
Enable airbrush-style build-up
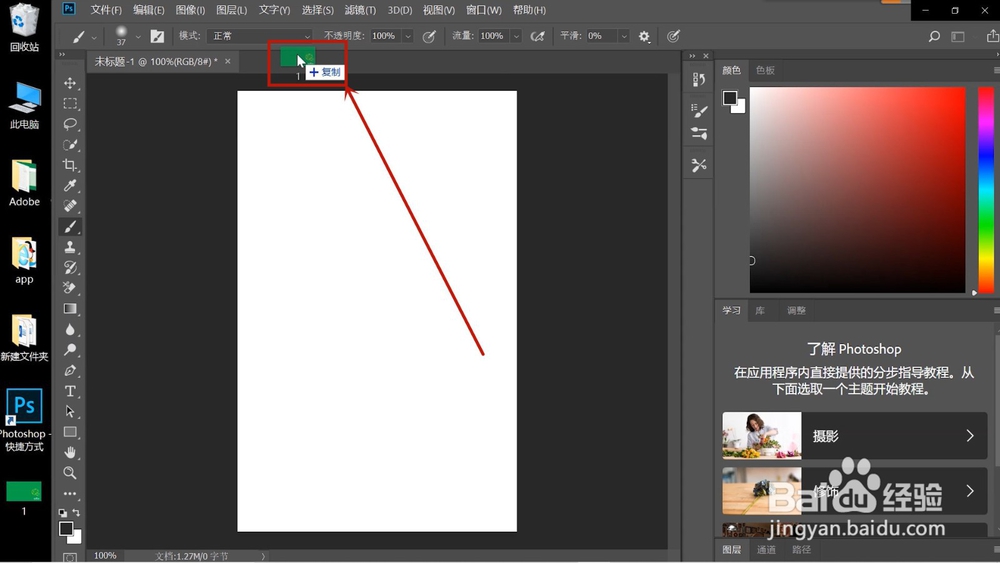[x=538, y=36]
